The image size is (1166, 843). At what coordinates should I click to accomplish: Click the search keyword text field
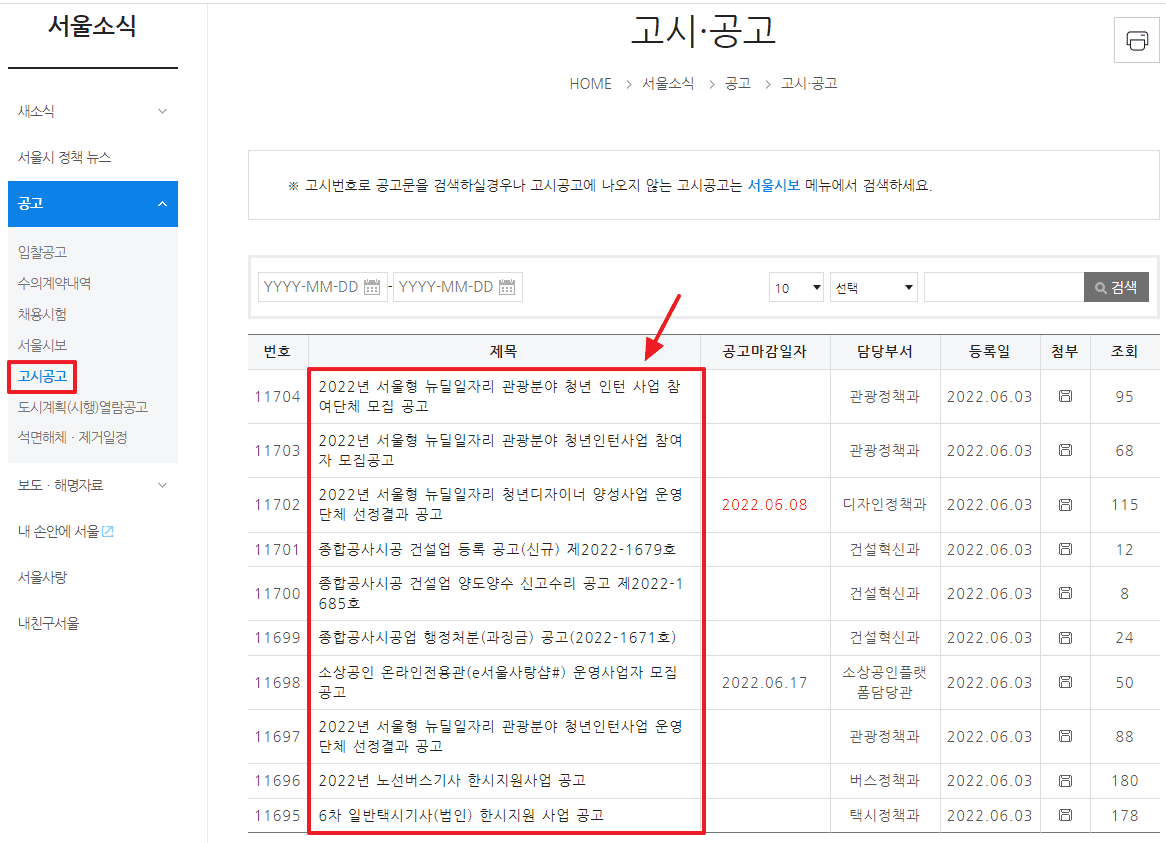[1004, 287]
